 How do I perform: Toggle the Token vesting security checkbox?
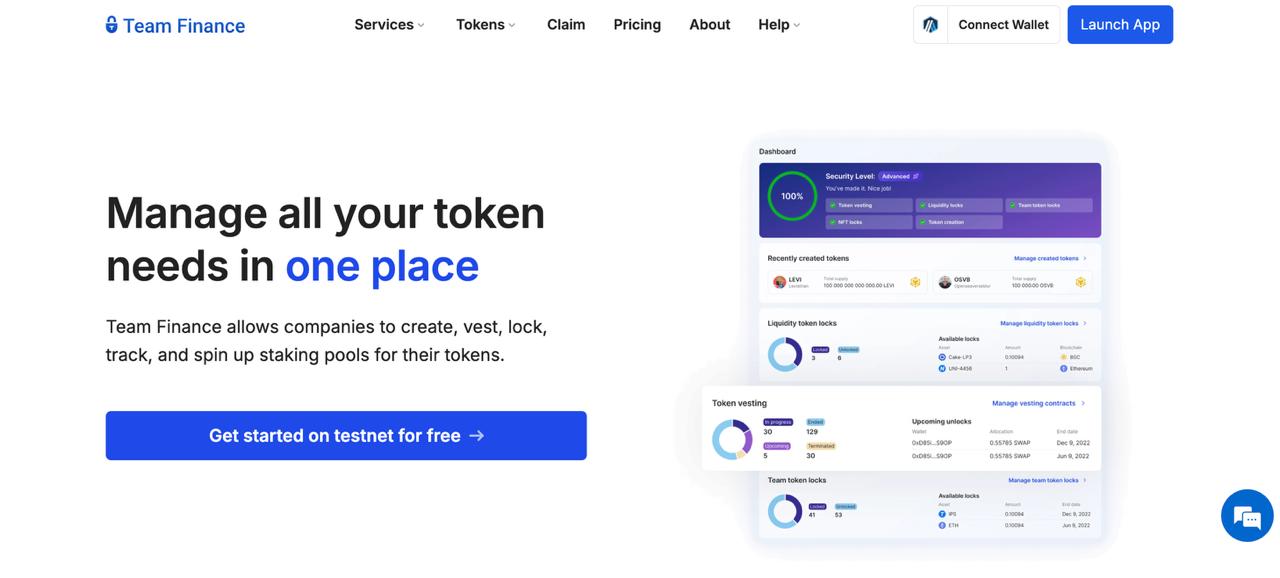(831, 205)
